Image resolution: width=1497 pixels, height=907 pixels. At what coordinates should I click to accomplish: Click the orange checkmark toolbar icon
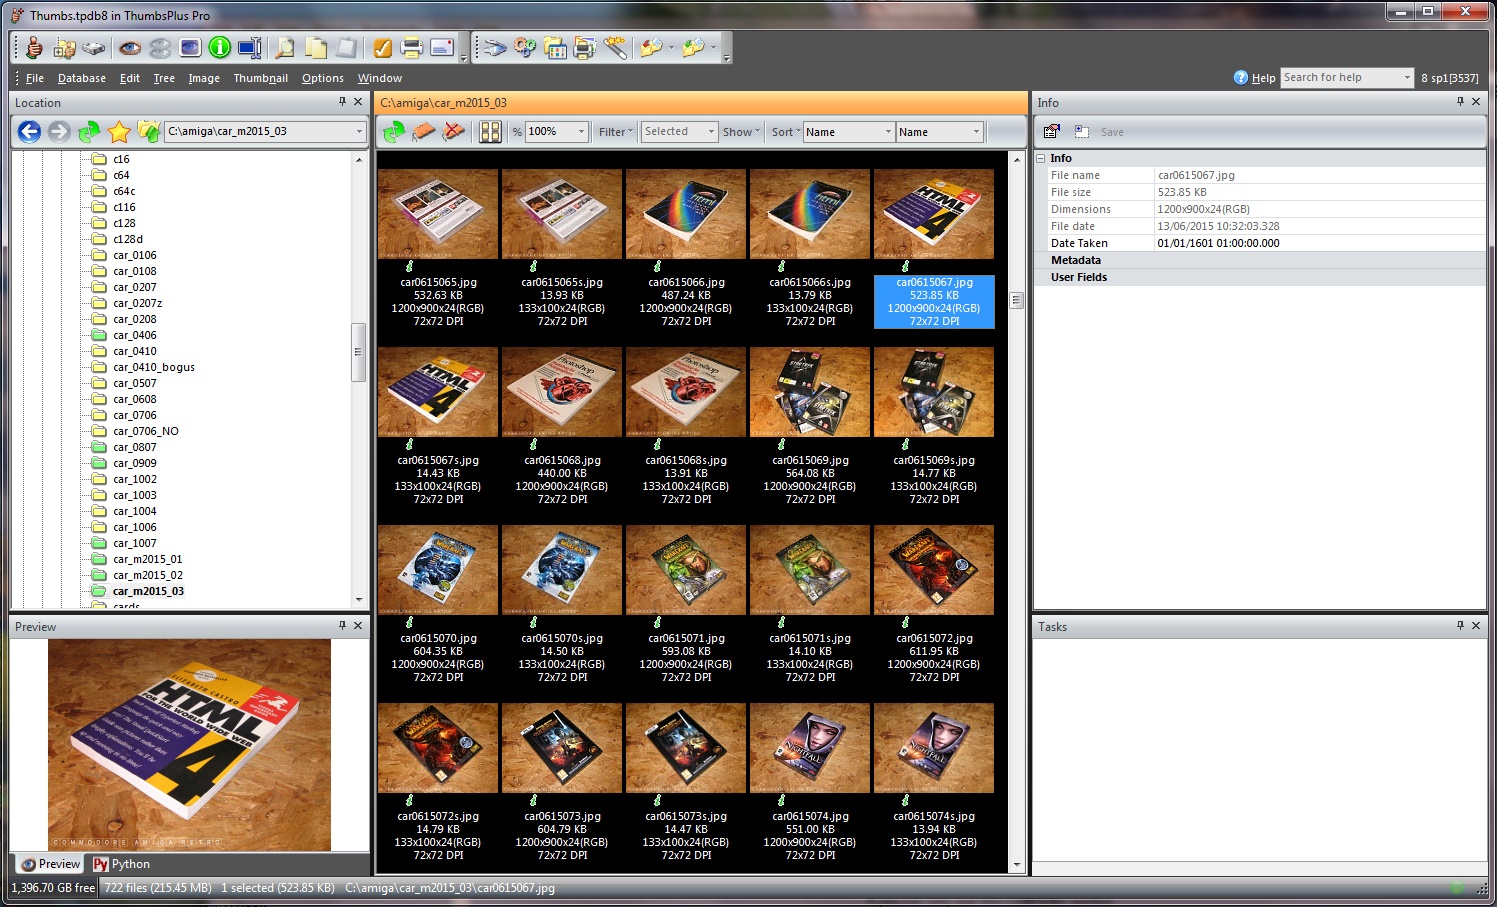point(382,47)
